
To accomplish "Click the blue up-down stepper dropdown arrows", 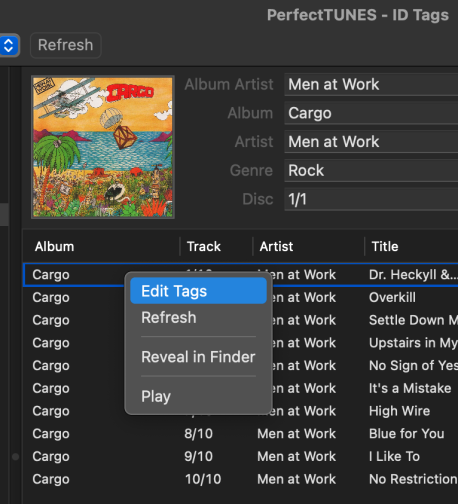I will [9, 45].
